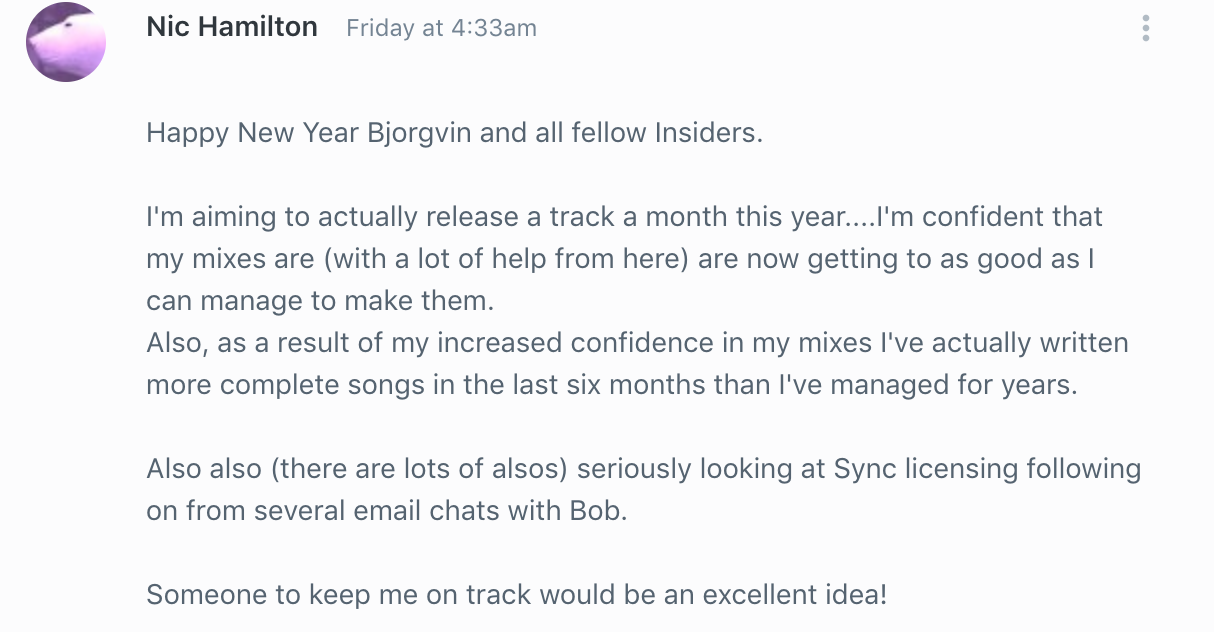The image size is (1214, 632).
Task: Click the closing sentence 'Someone to keep me on track'
Action: (516, 595)
